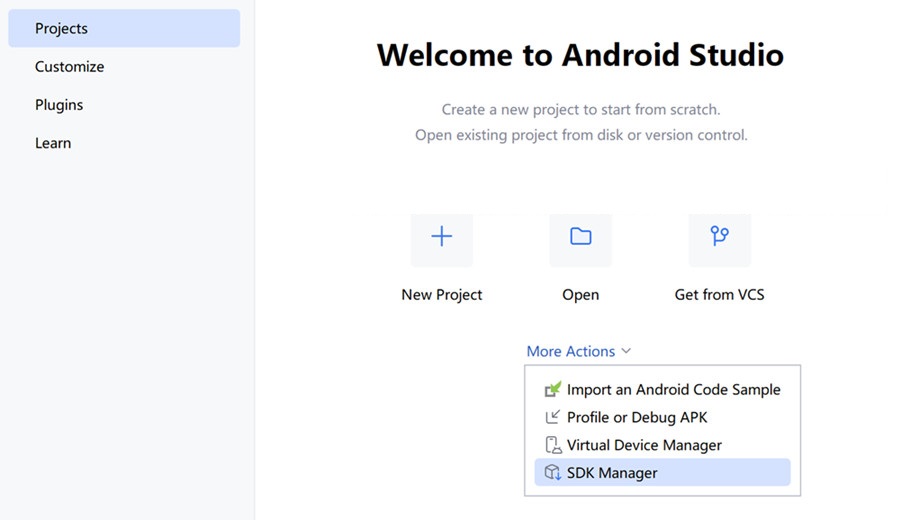Open Virtual Device Manager from the menu
Screen dimensions: 900x520
click(644, 445)
